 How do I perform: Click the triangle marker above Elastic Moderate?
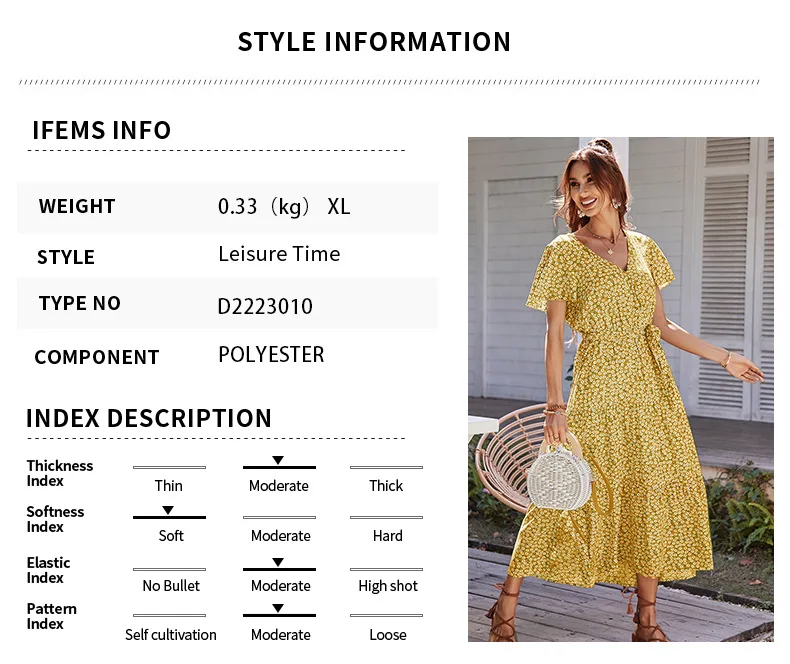tap(278, 562)
